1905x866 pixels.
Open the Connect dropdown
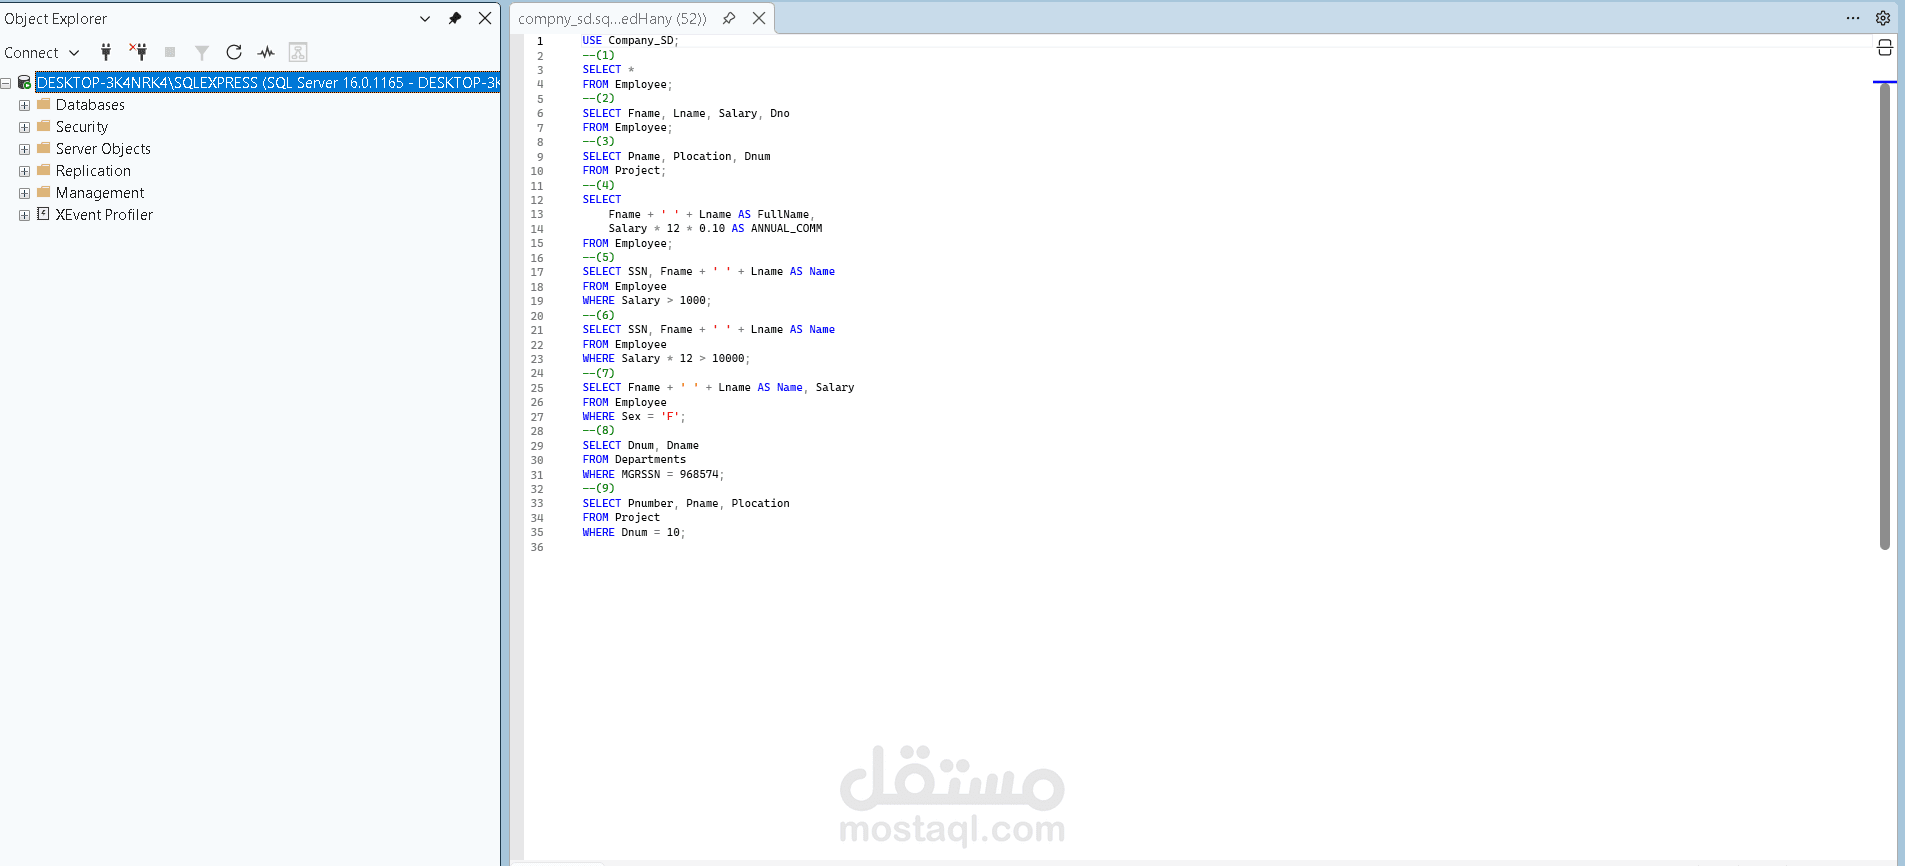(41, 52)
